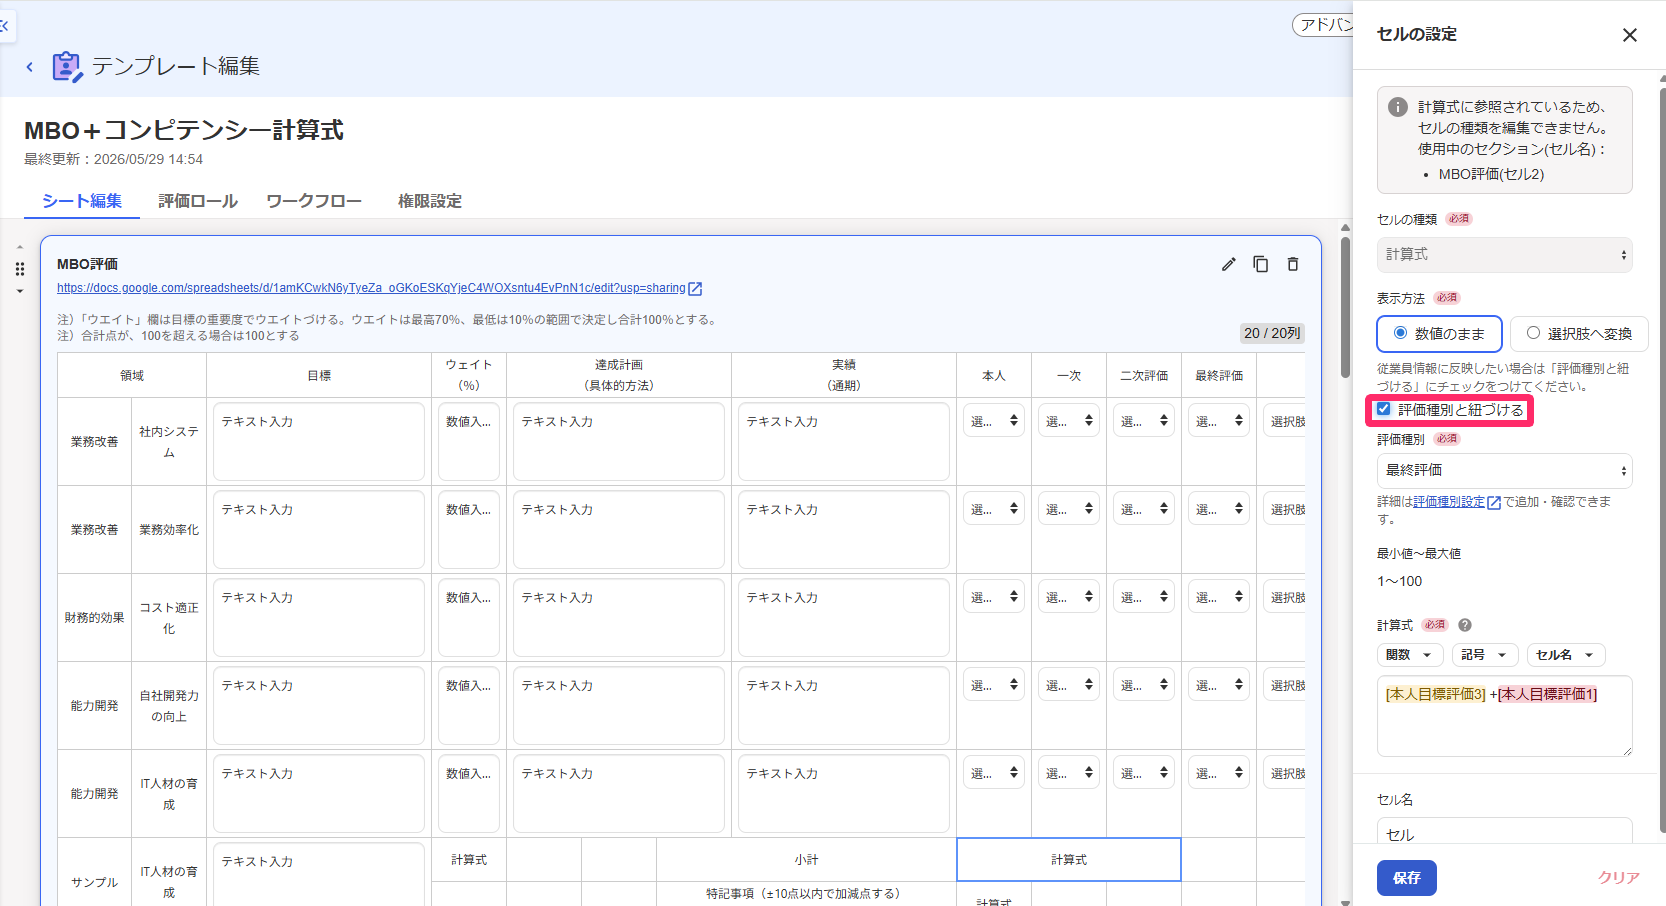Open the セル名 dropdown button
The image size is (1666, 906).
1566,655
